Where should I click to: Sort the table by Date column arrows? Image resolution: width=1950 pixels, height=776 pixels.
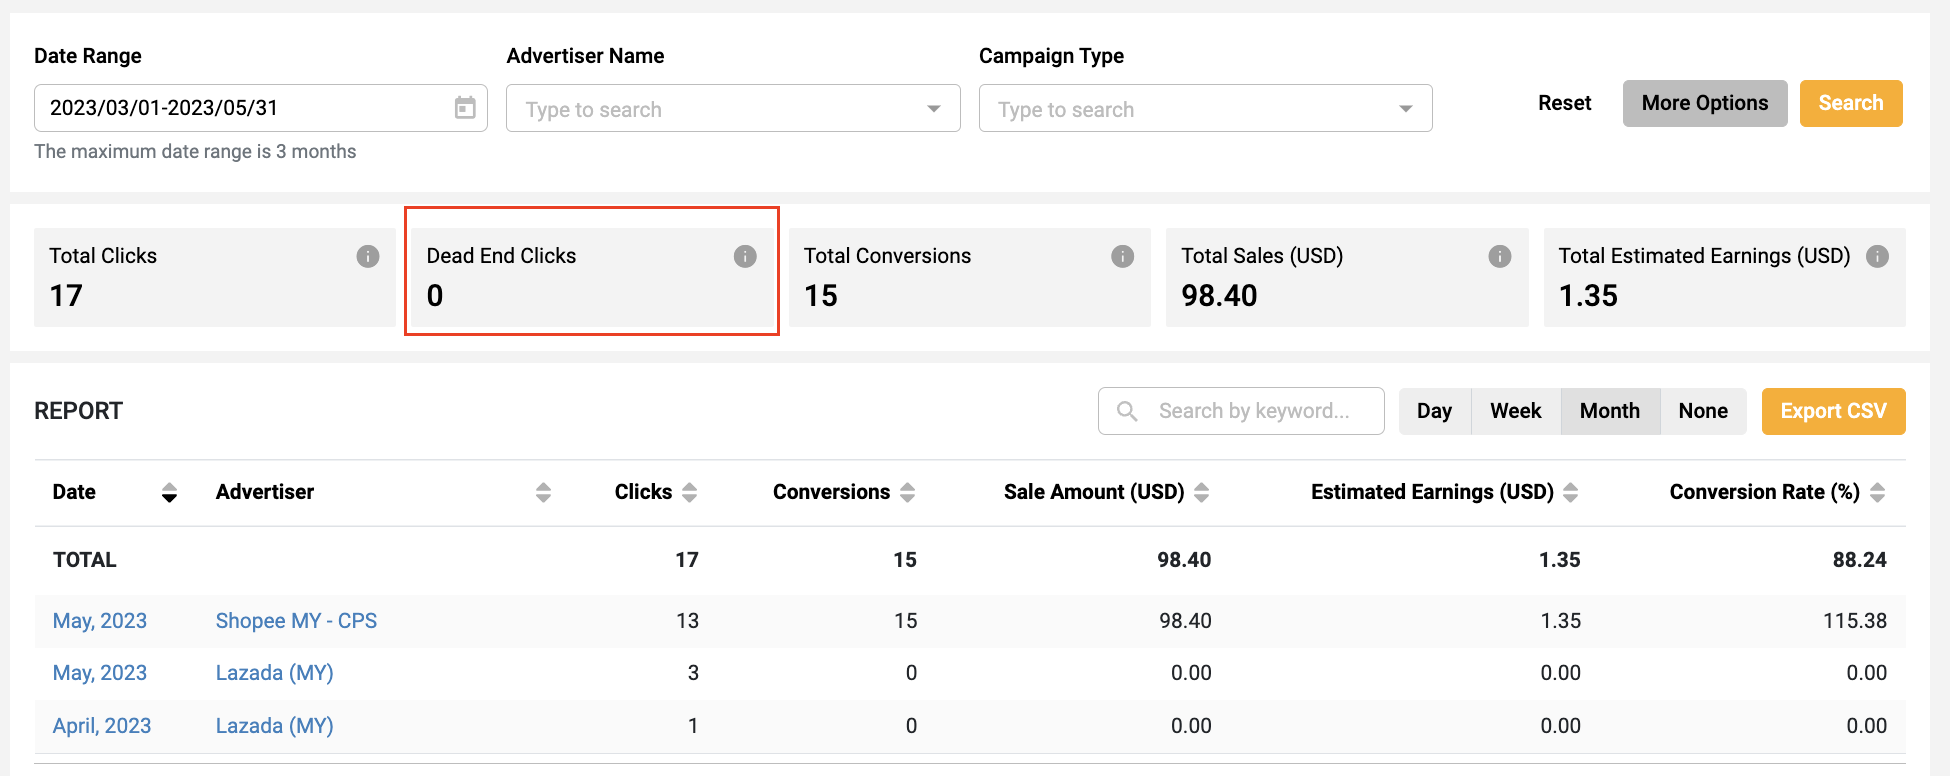pos(169,492)
